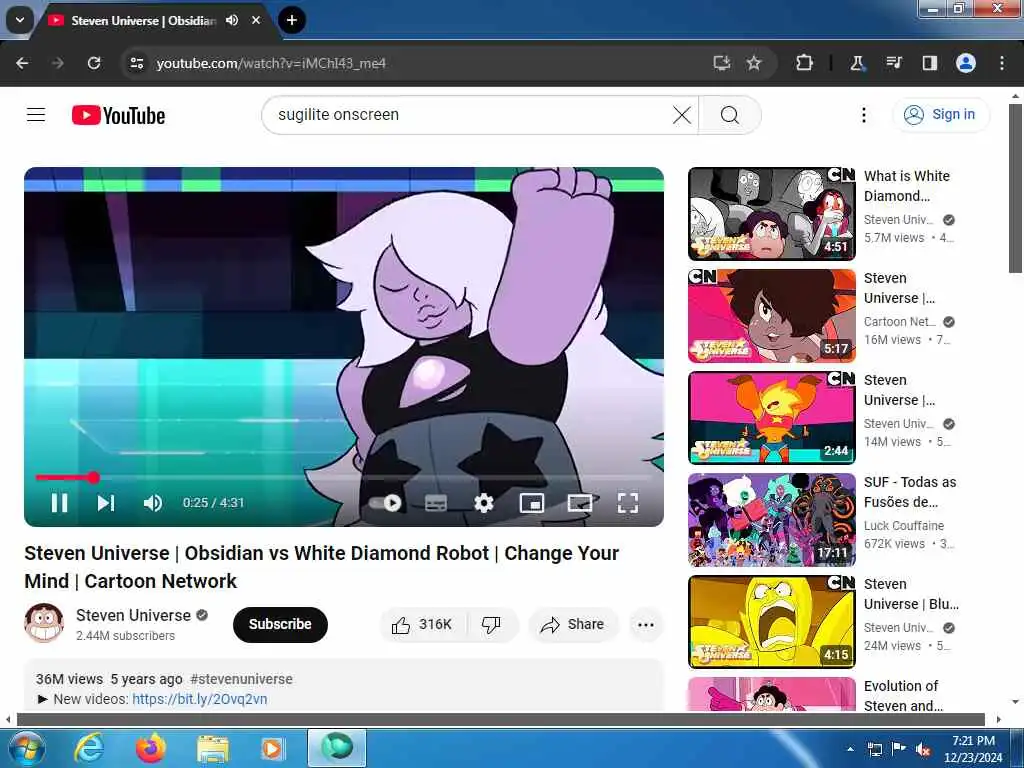Open Windows Media Player taskbar icon

[272, 748]
